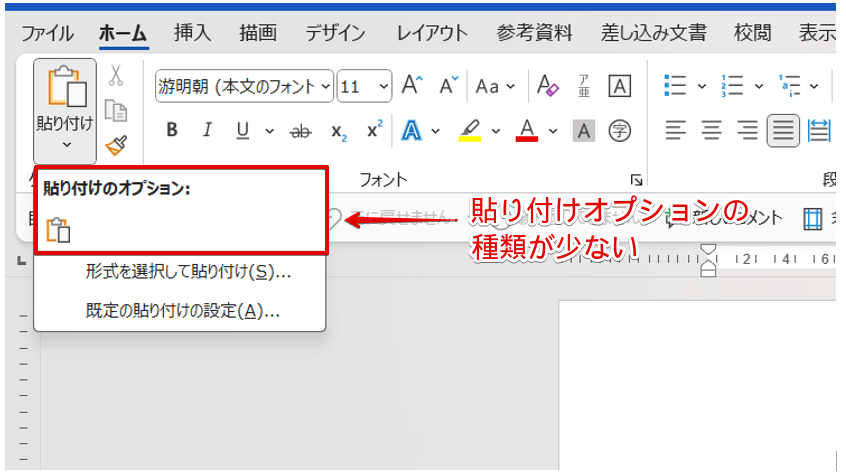Open the Paste dropdown arrow
The height and width of the screenshot is (473, 846).
[66, 145]
